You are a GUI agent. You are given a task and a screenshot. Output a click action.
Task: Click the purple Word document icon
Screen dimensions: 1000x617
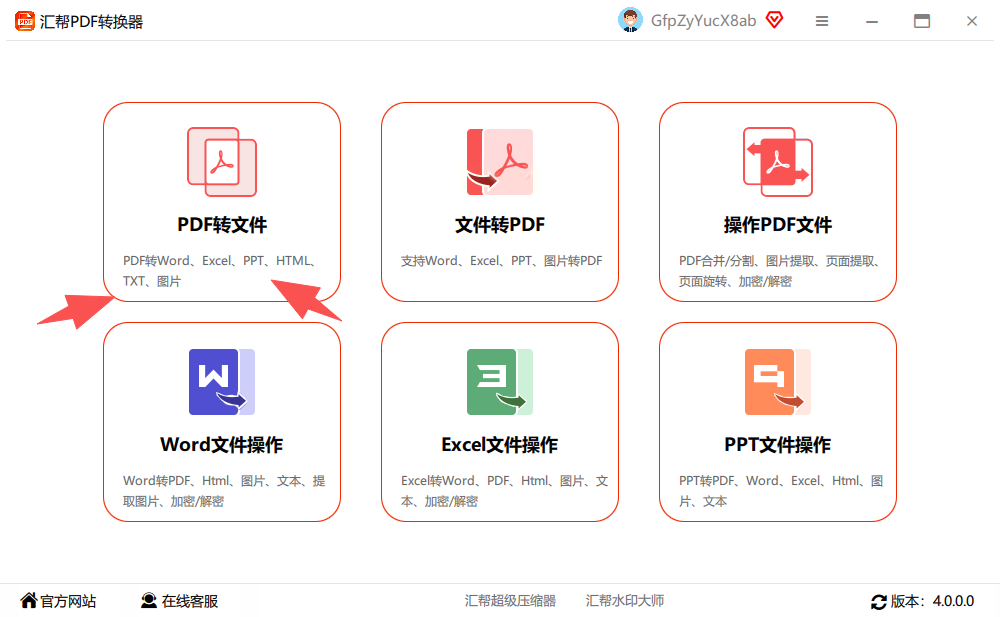click(x=222, y=382)
